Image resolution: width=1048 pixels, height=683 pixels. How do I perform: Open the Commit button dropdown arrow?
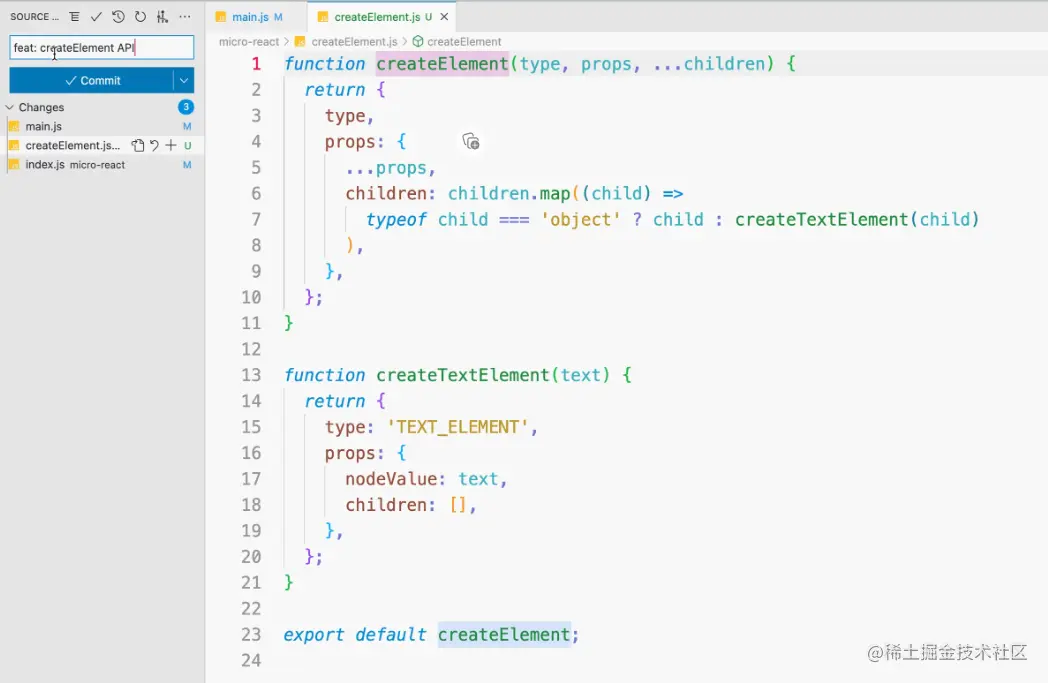click(x=184, y=80)
